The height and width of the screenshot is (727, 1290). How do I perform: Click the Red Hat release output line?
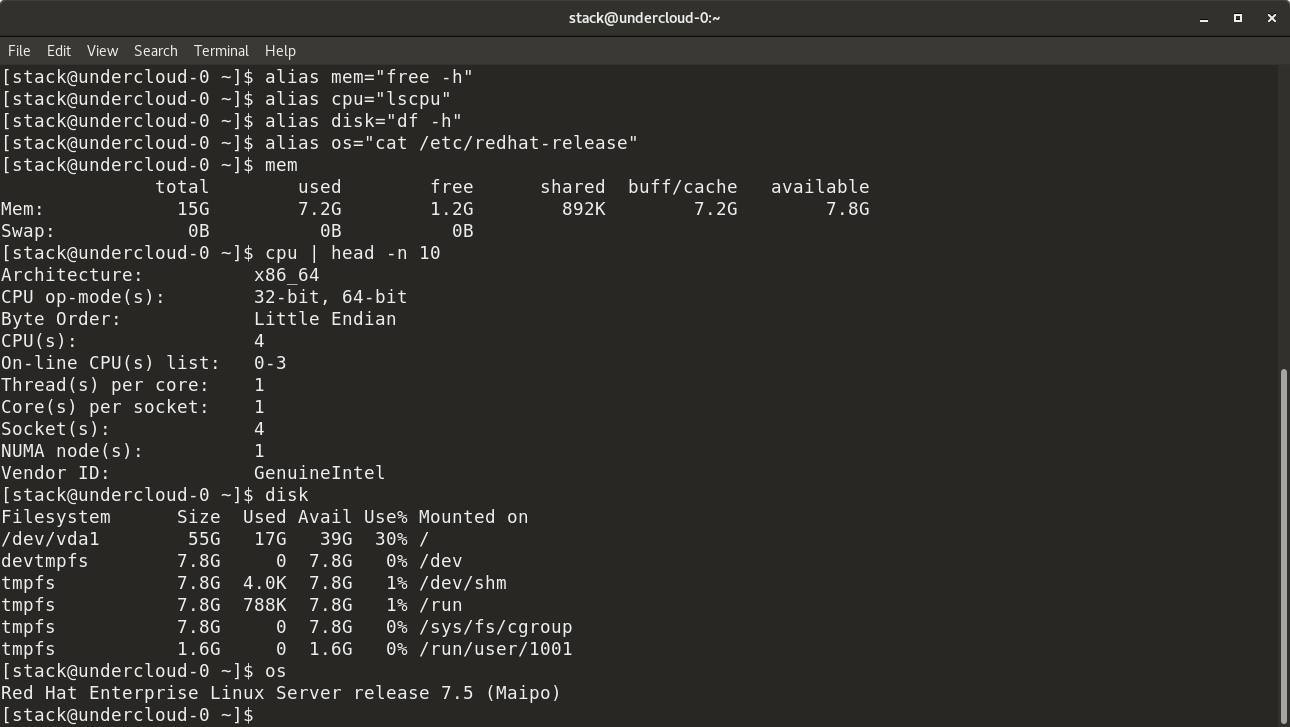(x=280, y=692)
